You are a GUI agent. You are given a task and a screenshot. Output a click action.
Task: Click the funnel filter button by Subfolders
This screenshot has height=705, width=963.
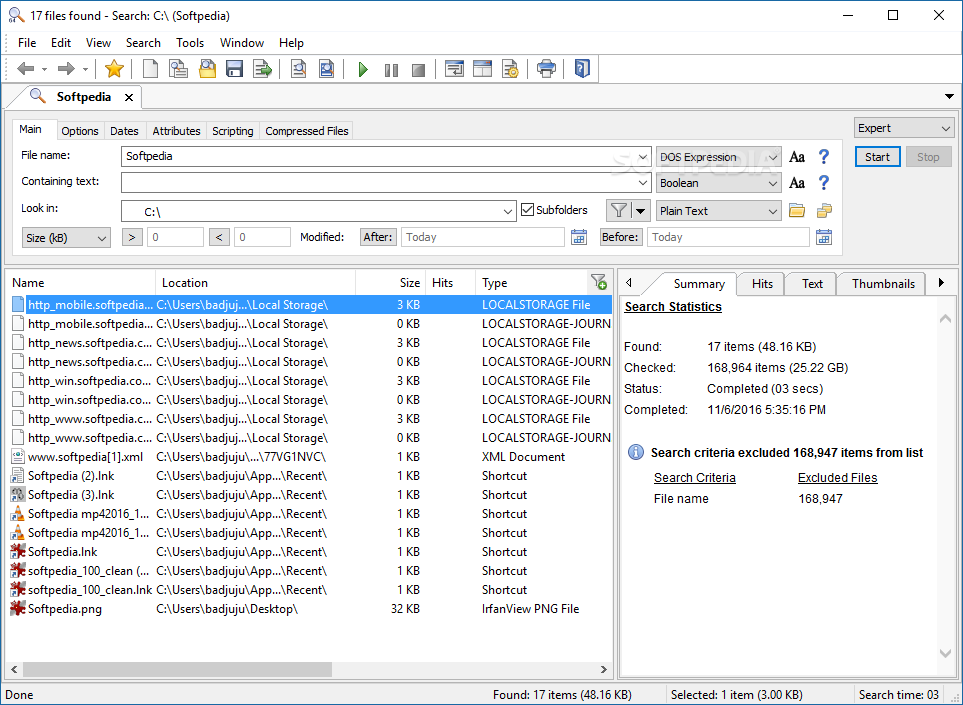tap(618, 211)
